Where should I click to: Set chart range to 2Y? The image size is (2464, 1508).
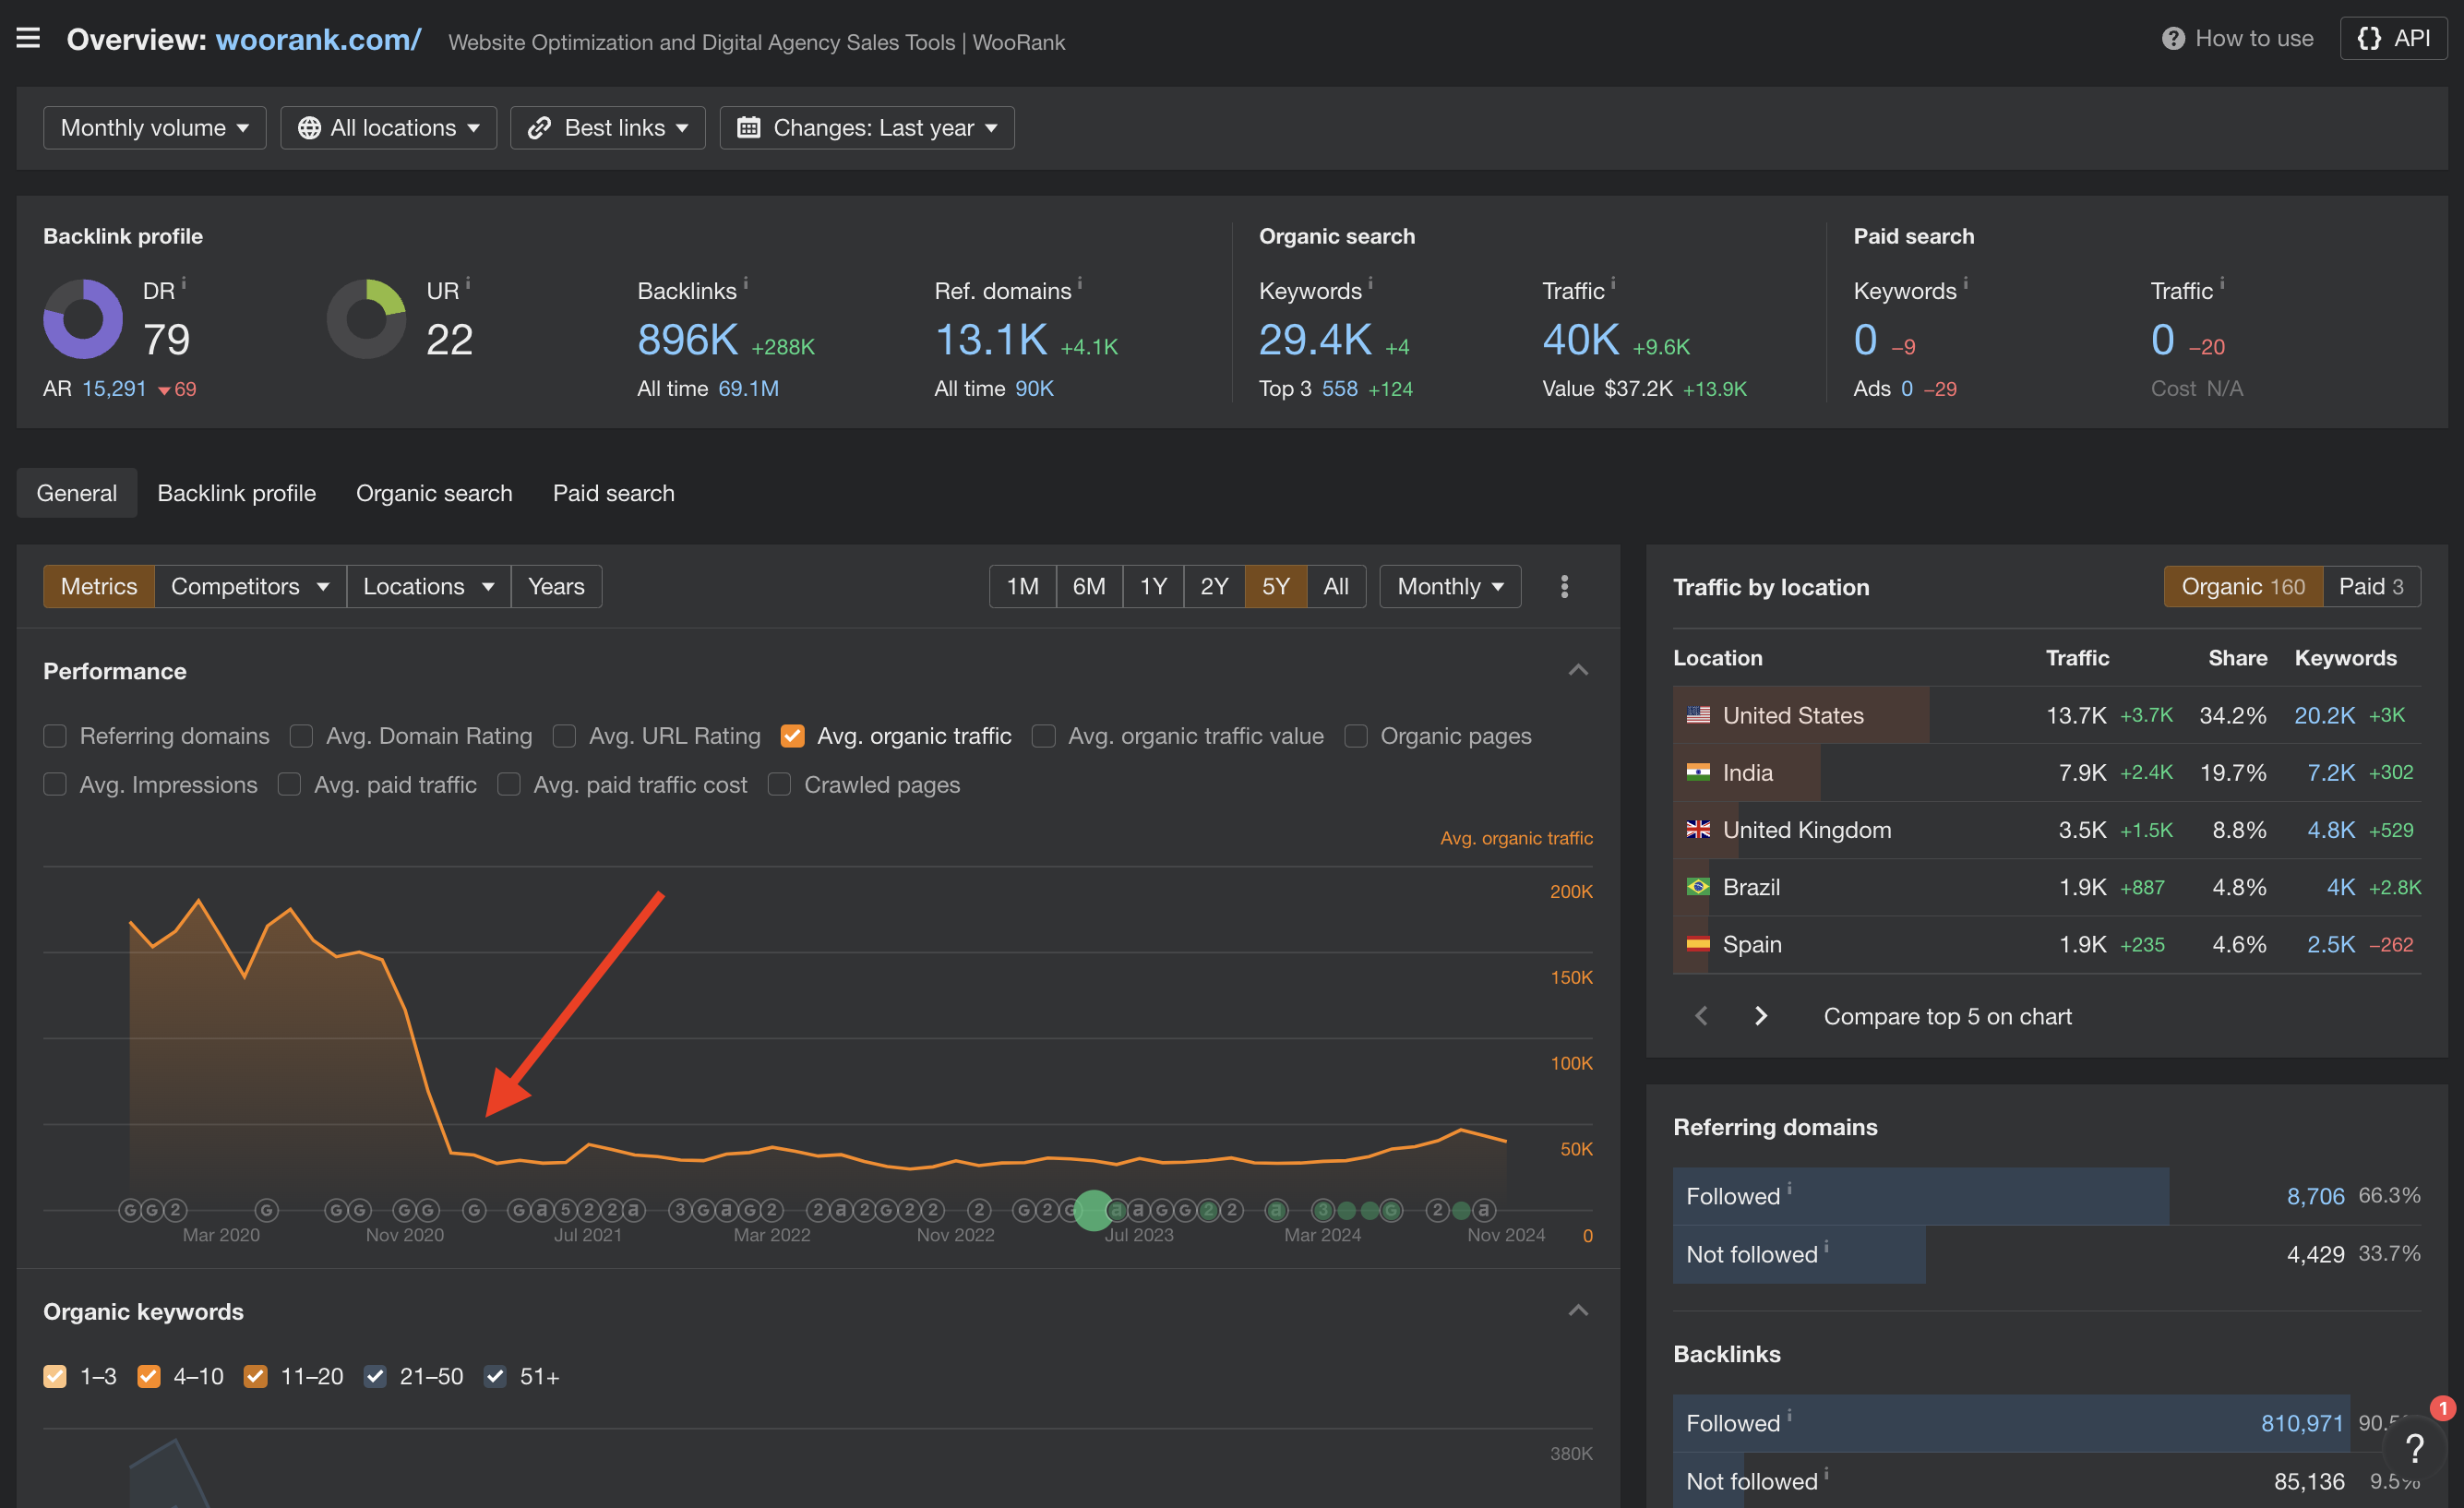pyautogui.click(x=1214, y=586)
